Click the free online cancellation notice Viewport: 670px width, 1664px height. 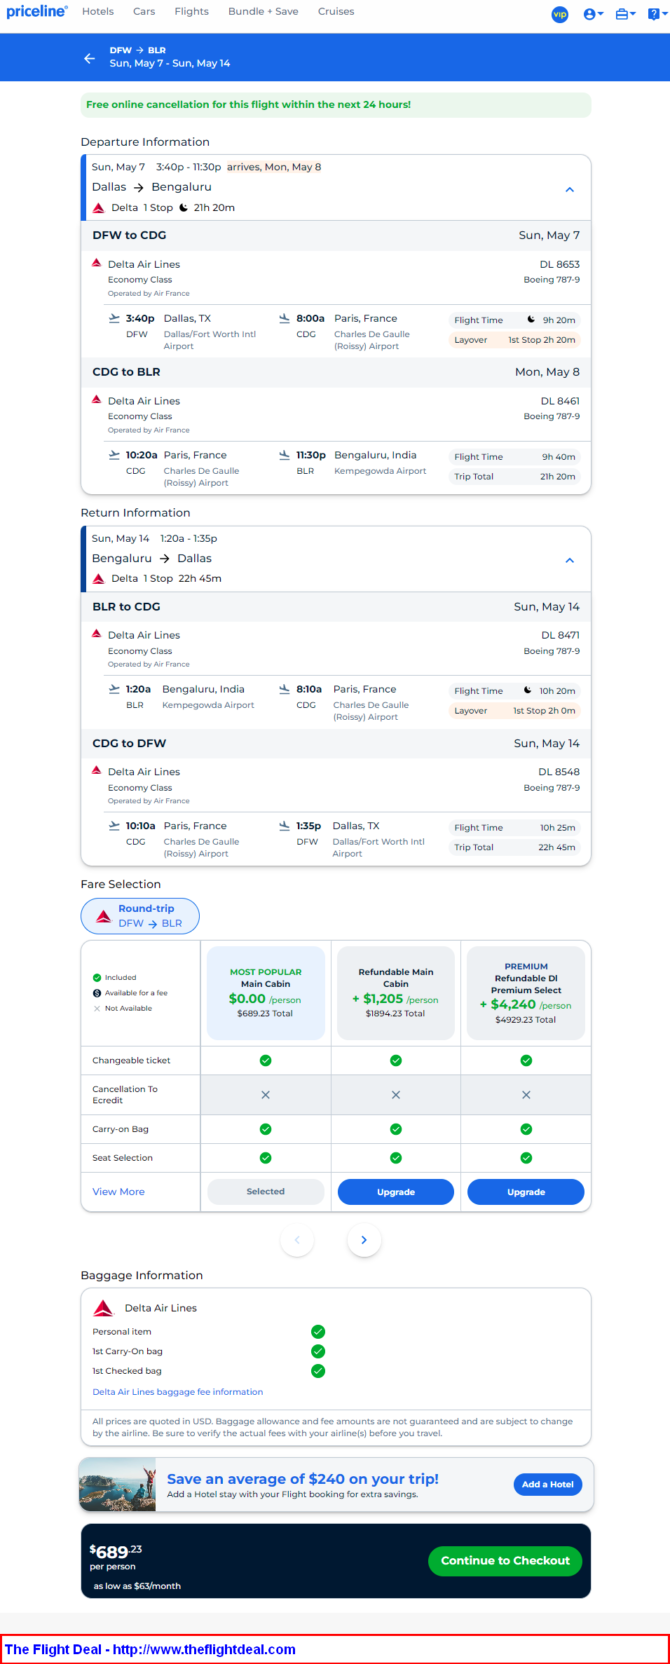coord(336,105)
